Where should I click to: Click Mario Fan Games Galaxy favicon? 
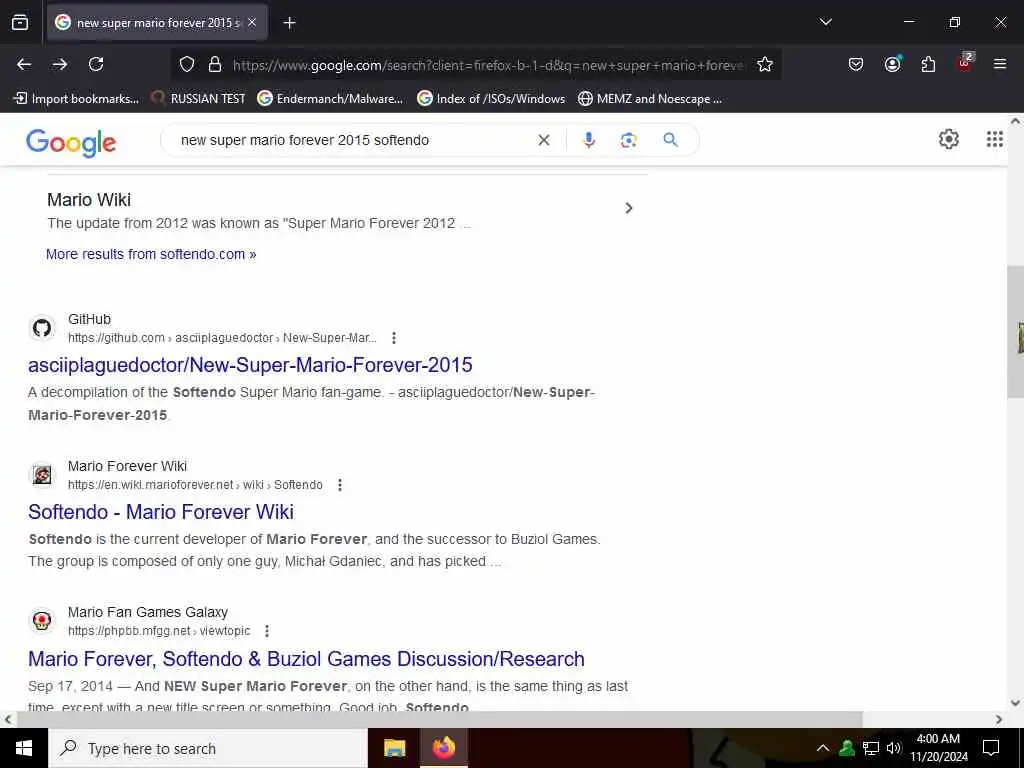pos(42,620)
